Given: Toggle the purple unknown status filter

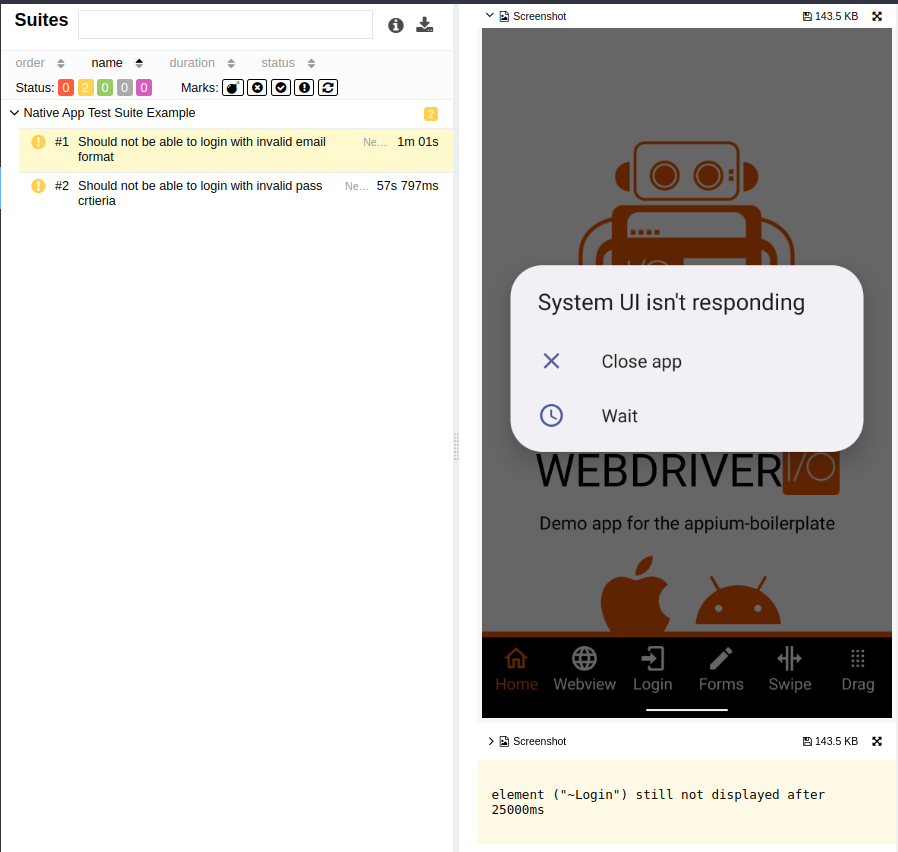Looking at the screenshot, I should [144, 88].
